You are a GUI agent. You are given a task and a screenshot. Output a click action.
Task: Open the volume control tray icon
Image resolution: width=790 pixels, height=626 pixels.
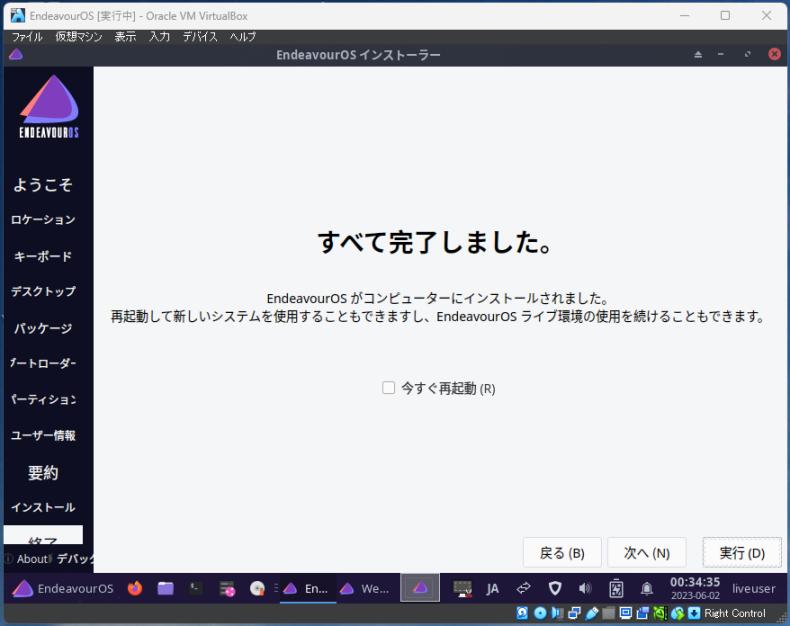[x=585, y=588]
